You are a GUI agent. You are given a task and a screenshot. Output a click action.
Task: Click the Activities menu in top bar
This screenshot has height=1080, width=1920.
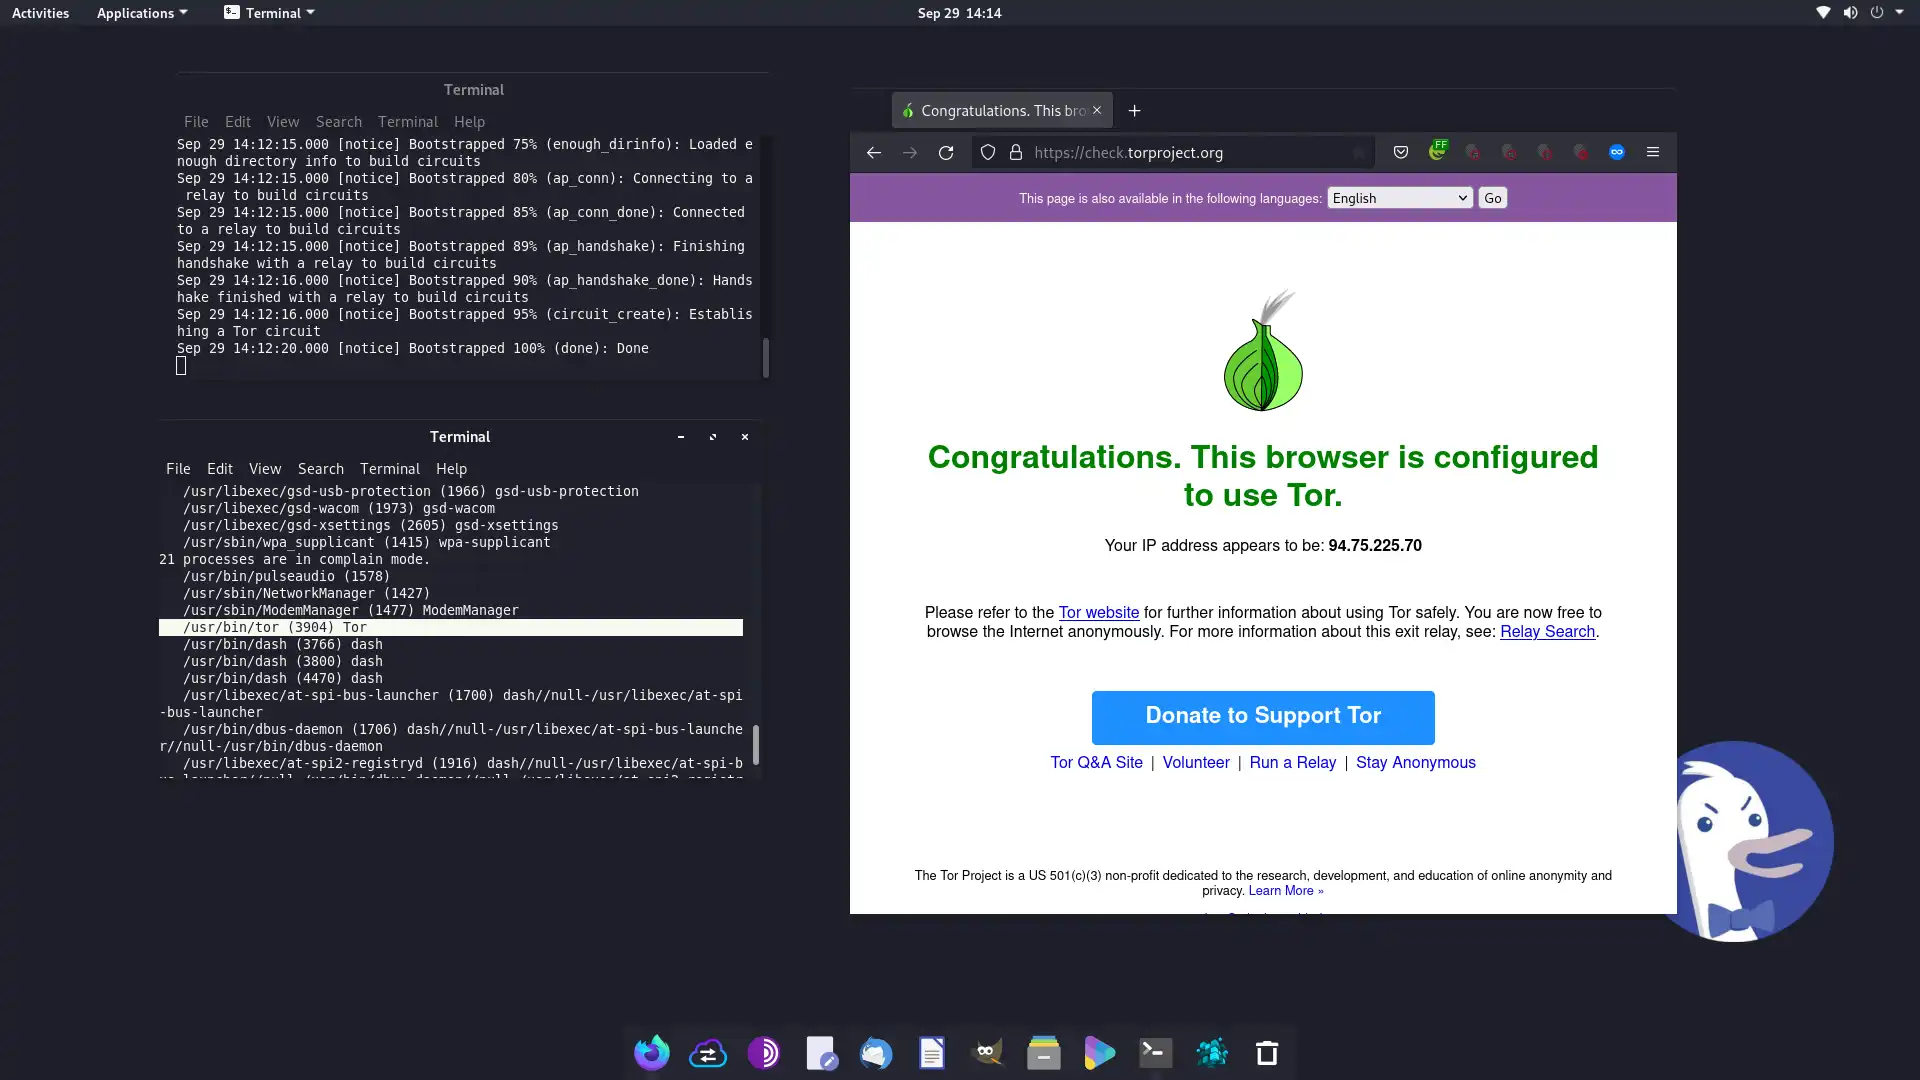(38, 12)
